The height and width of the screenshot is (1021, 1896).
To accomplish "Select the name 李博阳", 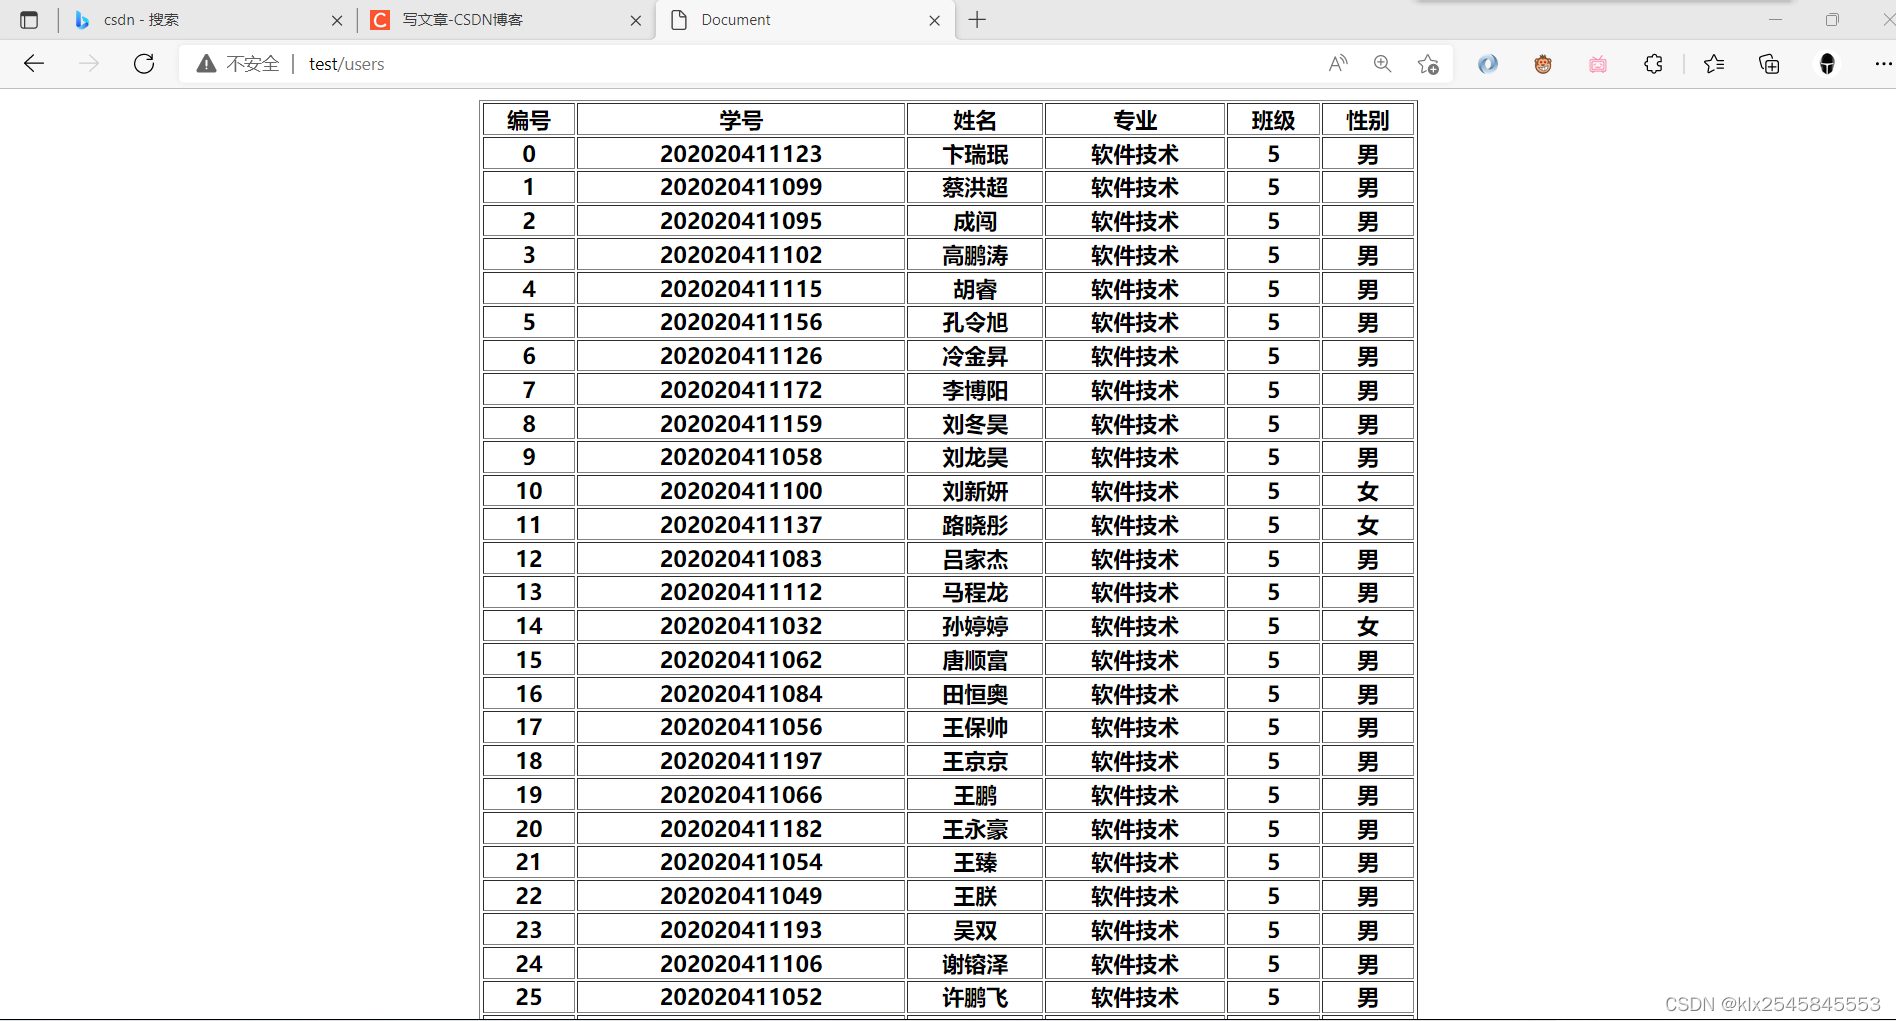I will pos(975,390).
